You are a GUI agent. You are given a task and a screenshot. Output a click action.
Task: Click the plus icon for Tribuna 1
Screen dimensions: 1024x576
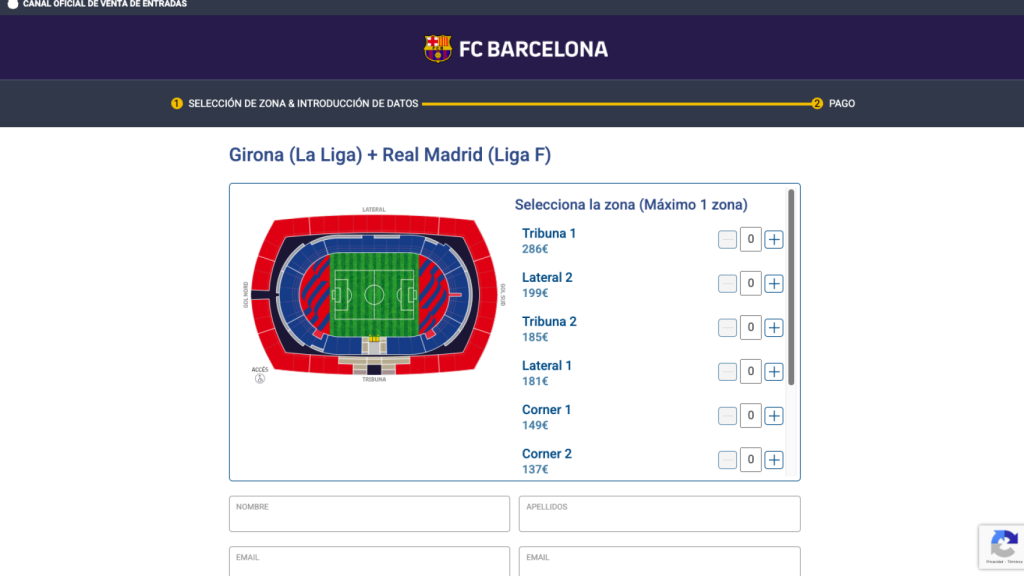point(773,239)
